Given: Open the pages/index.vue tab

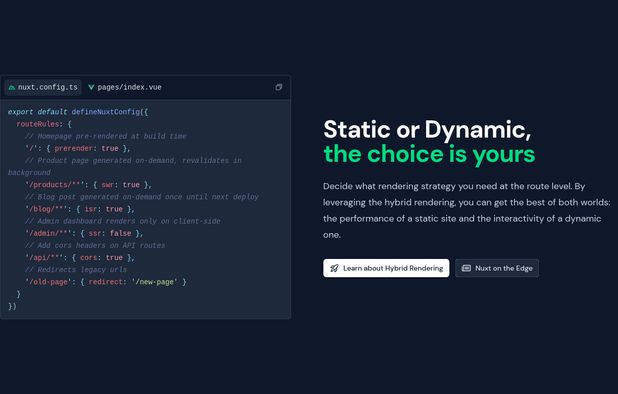Looking at the screenshot, I should pos(125,87).
